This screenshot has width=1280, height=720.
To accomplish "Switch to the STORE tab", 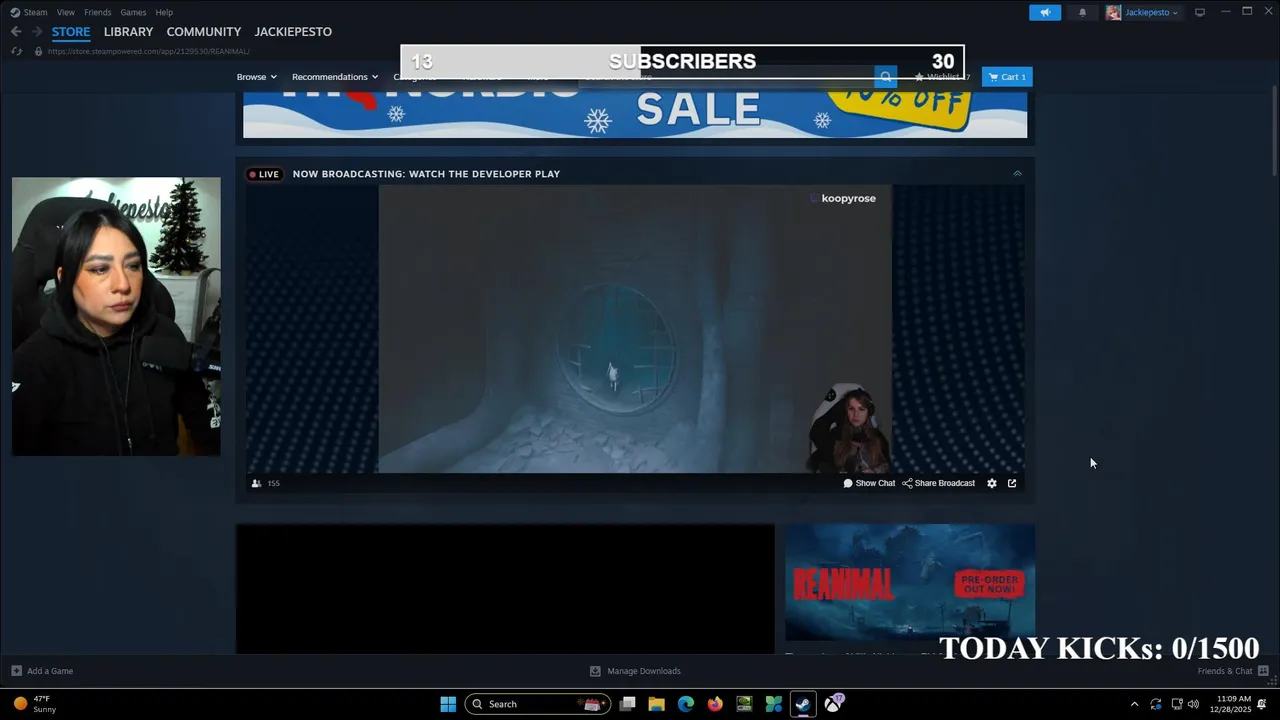I will [71, 32].
